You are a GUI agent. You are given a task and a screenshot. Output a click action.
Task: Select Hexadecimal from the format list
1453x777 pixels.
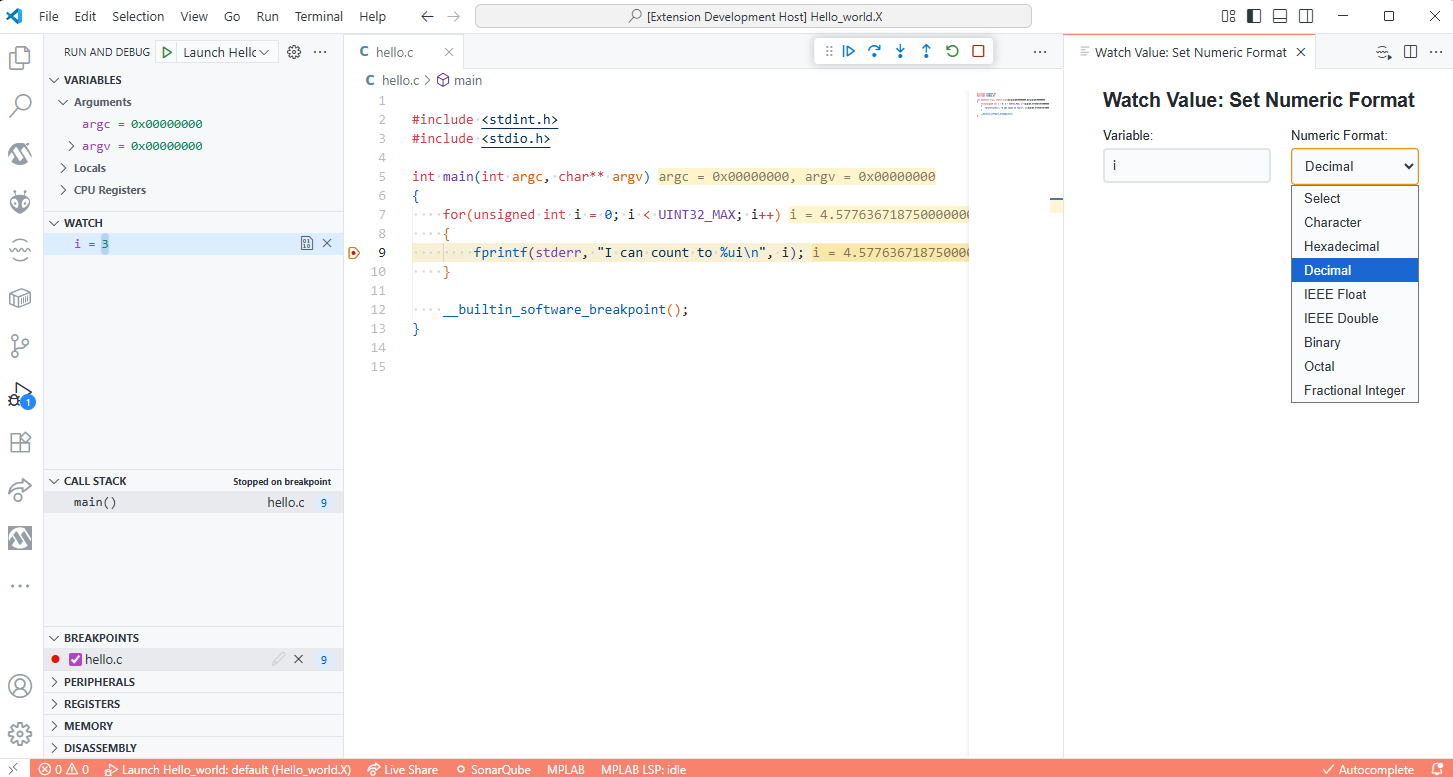point(1341,246)
